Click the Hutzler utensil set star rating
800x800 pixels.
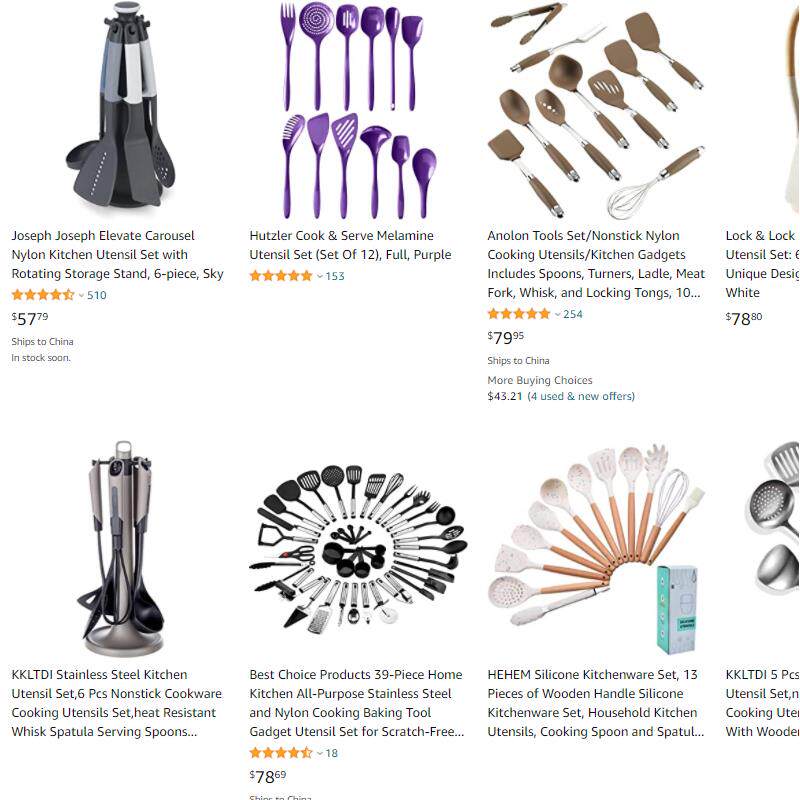pos(281,276)
